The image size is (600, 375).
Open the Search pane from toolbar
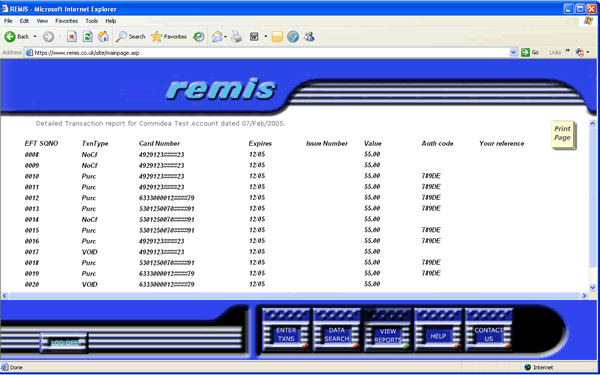pos(130,37)
